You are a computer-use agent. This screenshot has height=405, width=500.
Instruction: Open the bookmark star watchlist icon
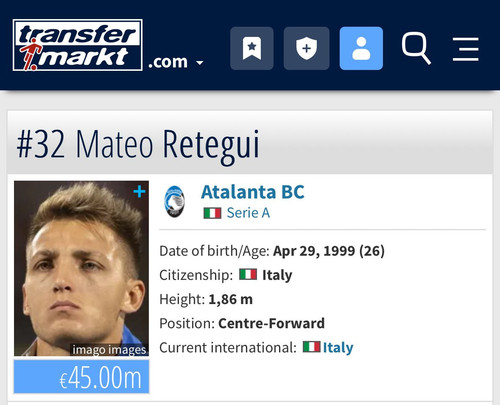pyautogui.click(x=252, y=48)
